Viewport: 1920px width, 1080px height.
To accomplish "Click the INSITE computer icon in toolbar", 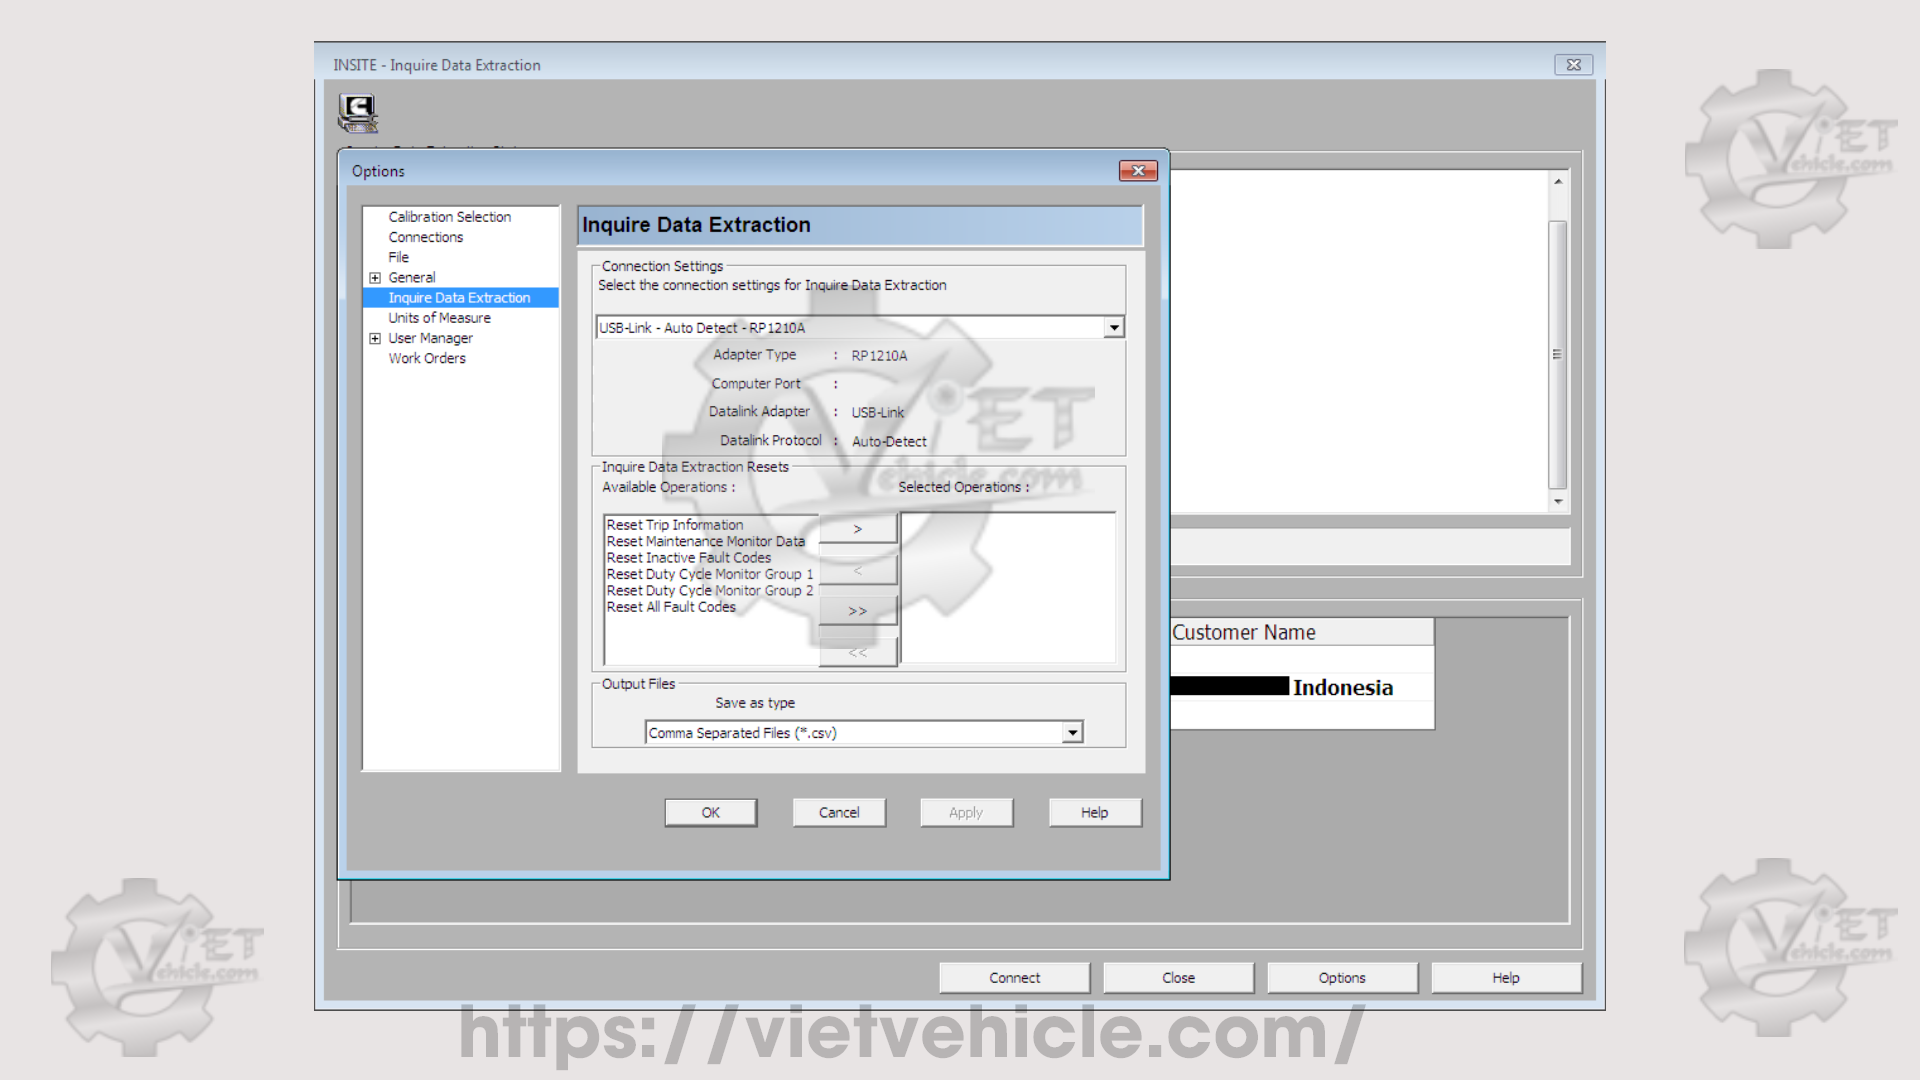I will (x=358, y=113).
